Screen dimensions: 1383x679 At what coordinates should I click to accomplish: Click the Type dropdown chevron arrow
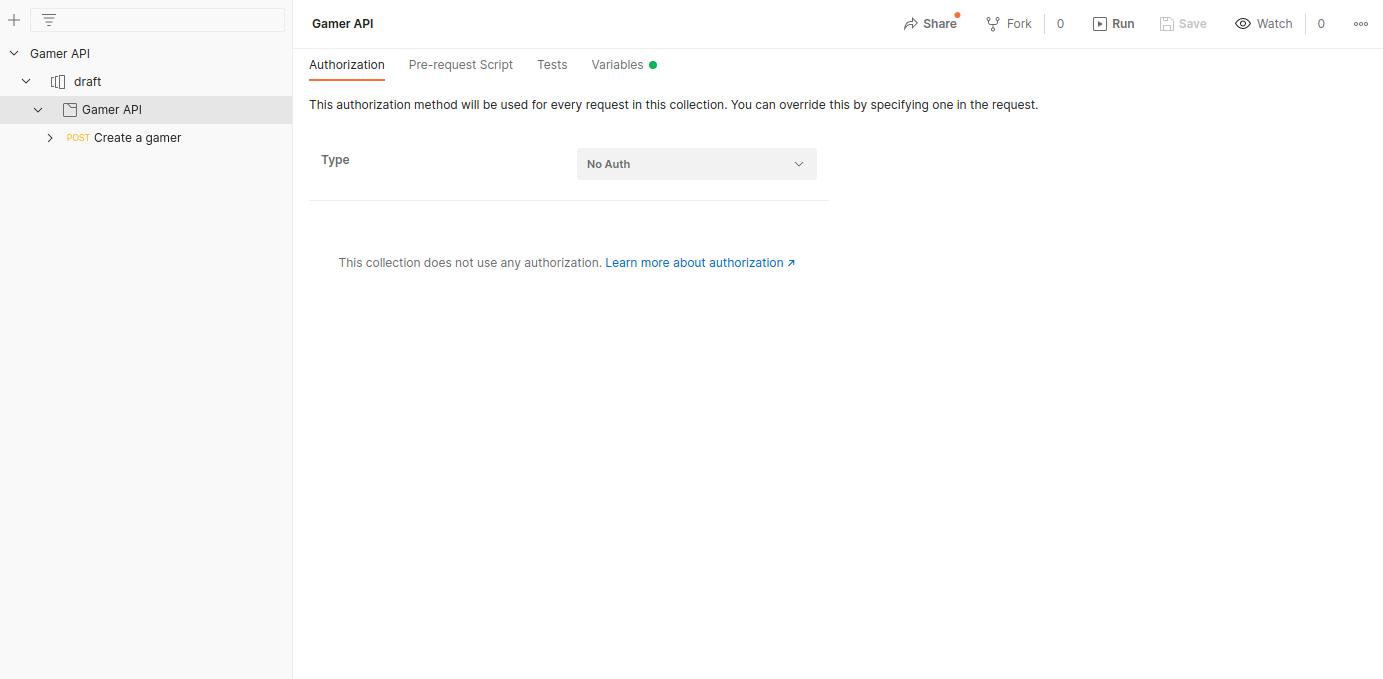click(799, 164)
